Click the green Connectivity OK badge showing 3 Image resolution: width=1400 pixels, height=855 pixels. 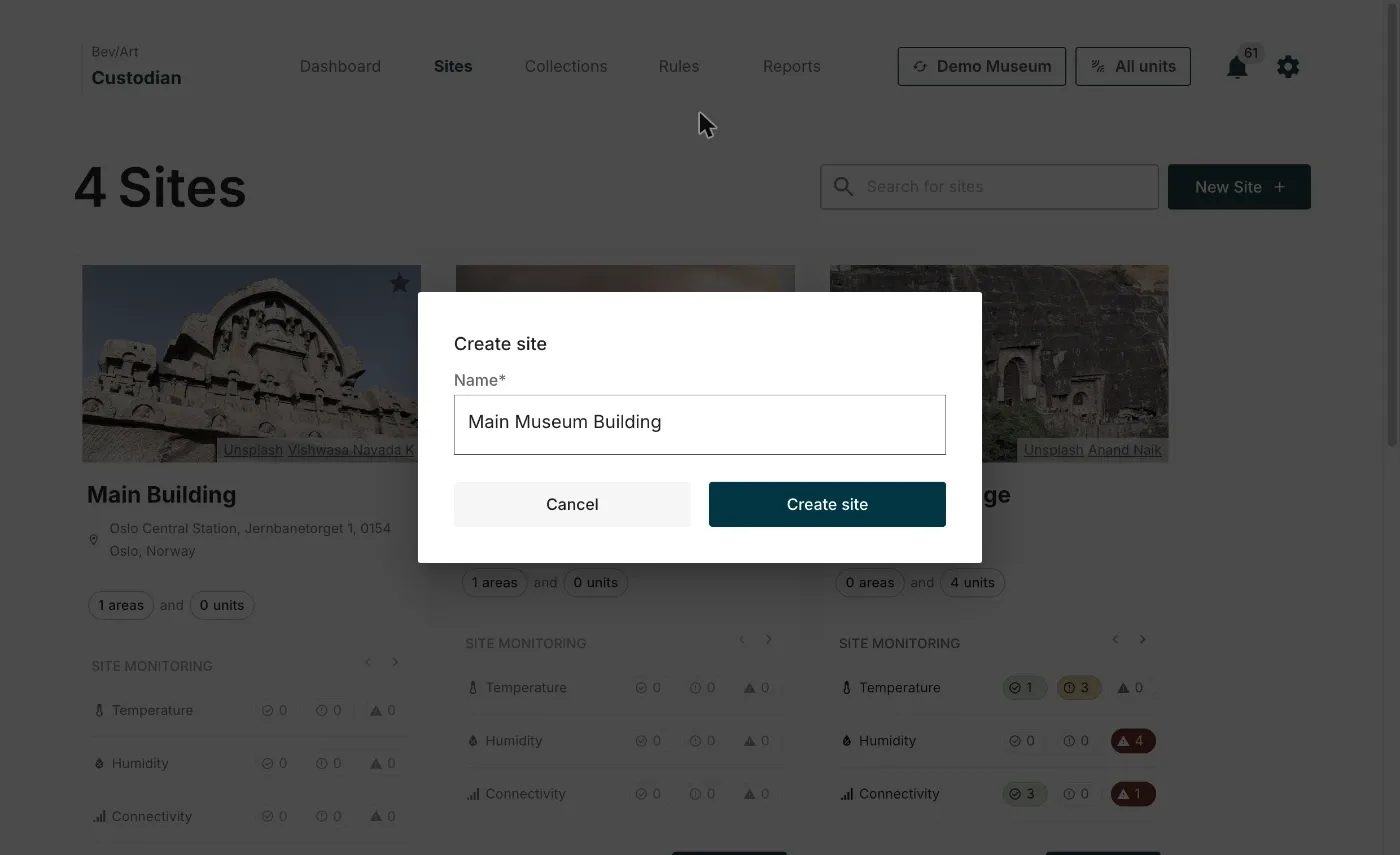point(1025,794)
